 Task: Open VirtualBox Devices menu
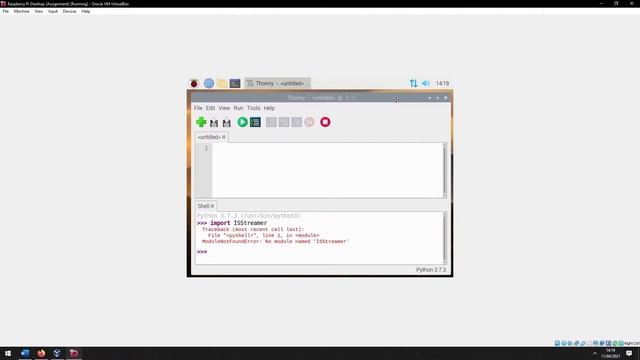point(69,11)
